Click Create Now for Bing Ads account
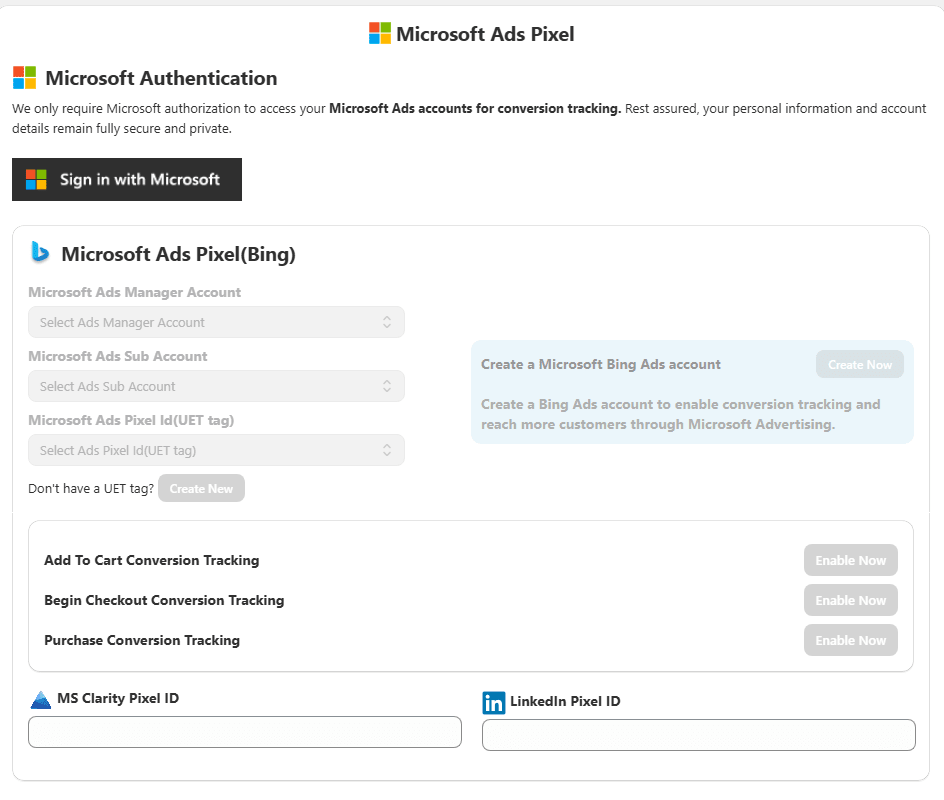This screenshot has height=800, width=944. coord(860,364)
